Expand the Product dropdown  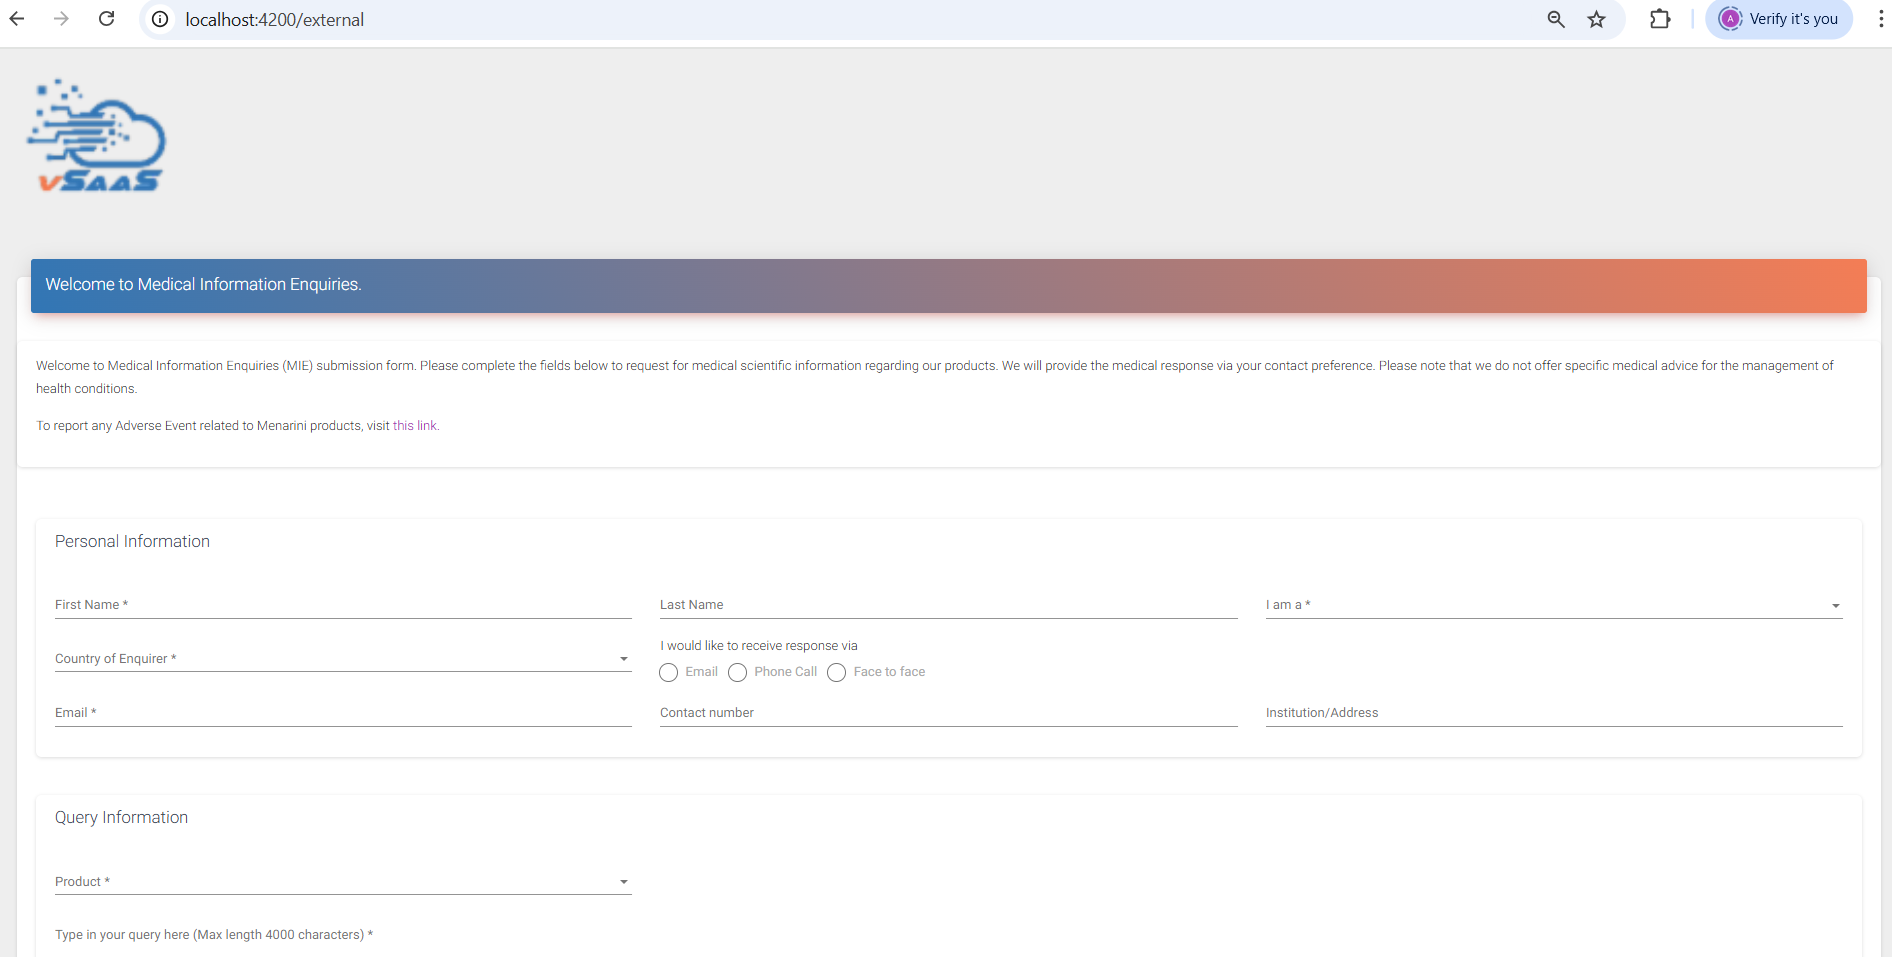coord(342,882)
